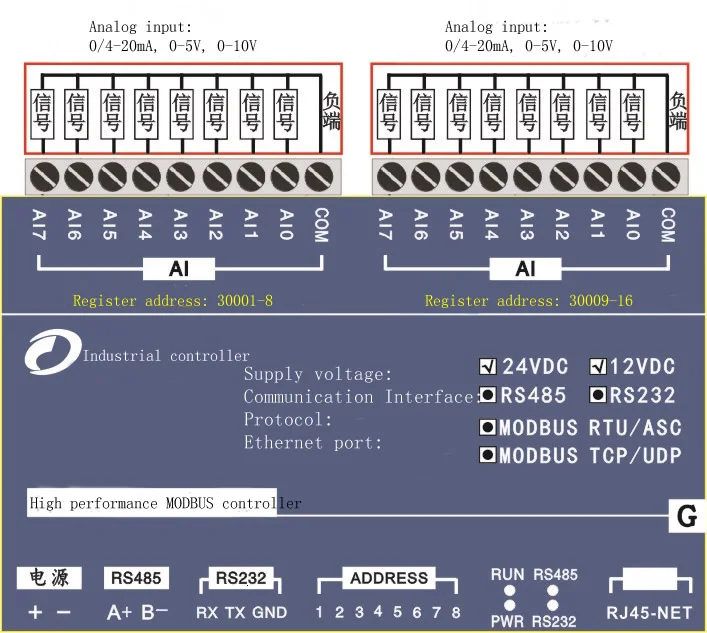Click the 信号 box above AI7 in the 30009-16 block

click(389, 115)
